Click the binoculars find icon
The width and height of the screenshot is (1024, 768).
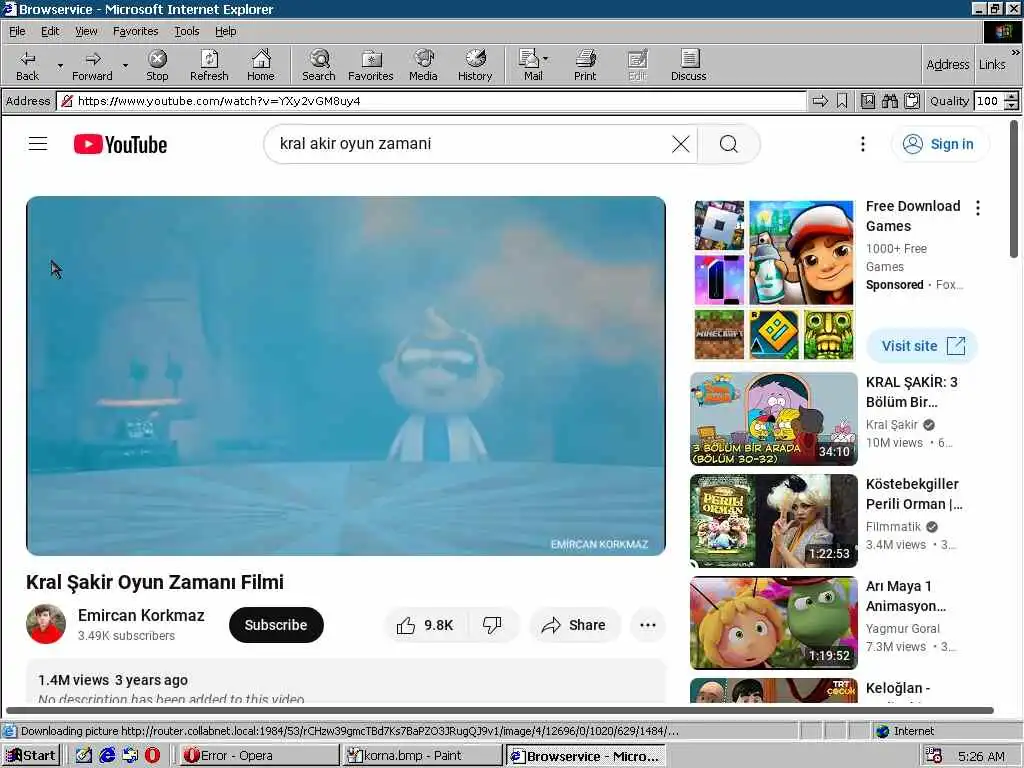click(x=889, y=101)
